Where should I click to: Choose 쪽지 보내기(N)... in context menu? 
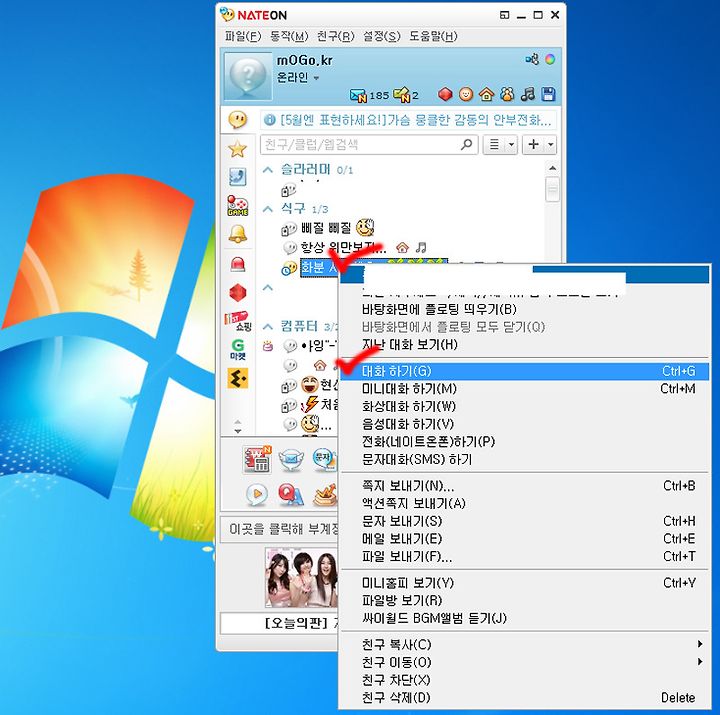click(x=524, y=486)
